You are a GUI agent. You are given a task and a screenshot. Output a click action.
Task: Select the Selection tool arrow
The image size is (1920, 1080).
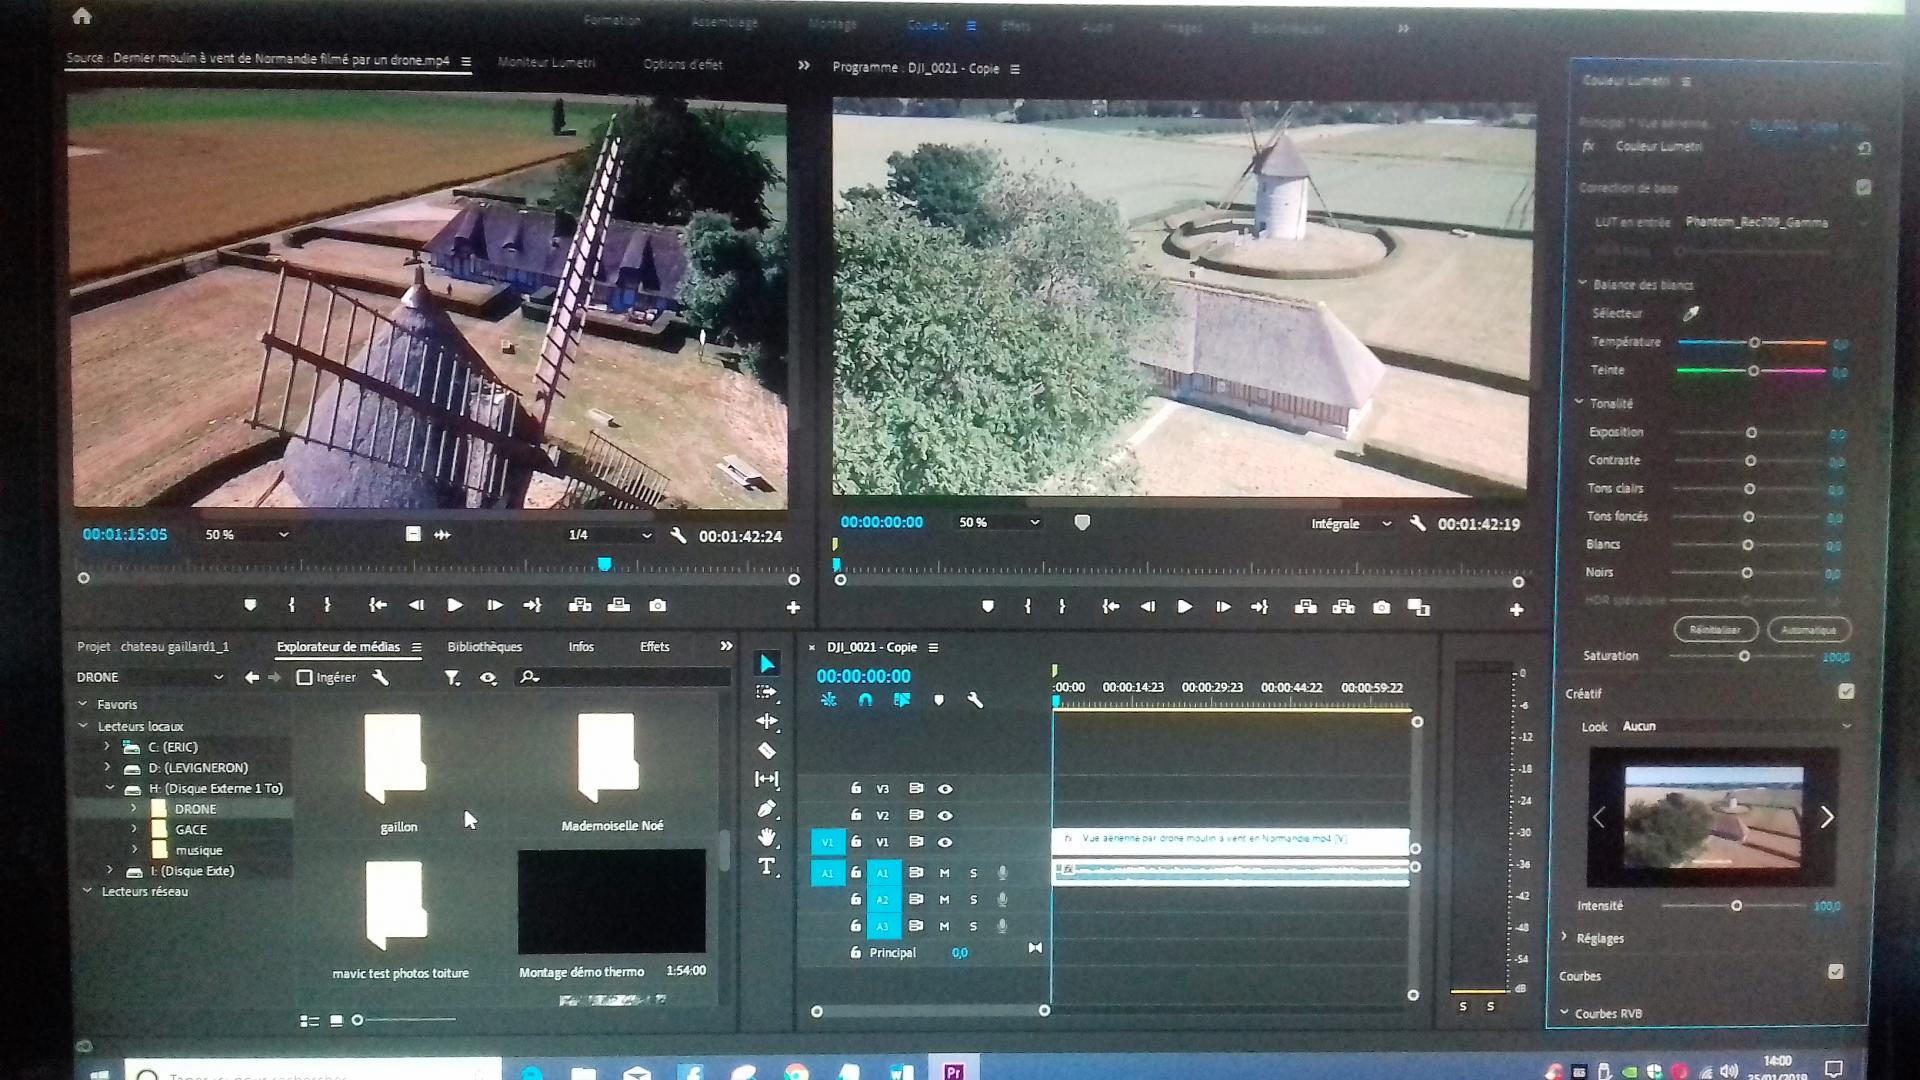coord(767,664)
